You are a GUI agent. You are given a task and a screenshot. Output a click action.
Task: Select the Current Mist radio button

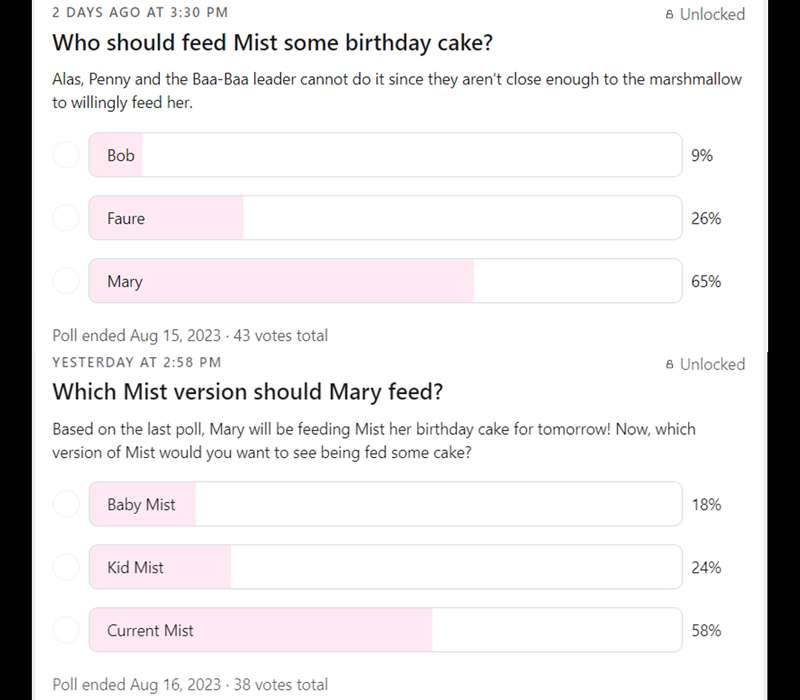pyautogui.click(x=66, y=630)
